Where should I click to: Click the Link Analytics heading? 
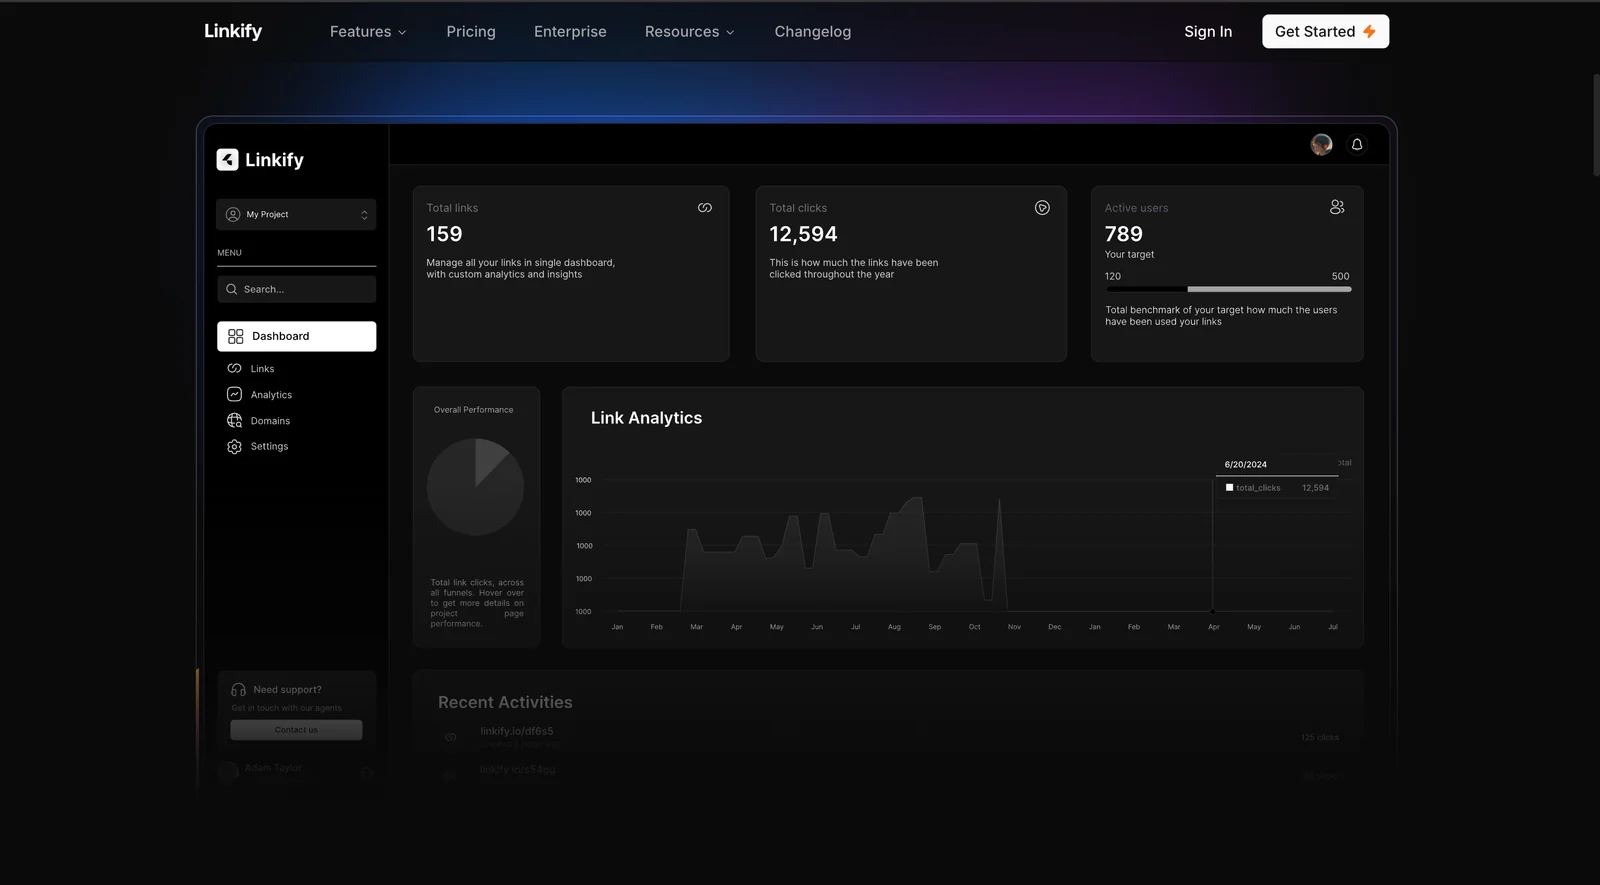(646, 418)
